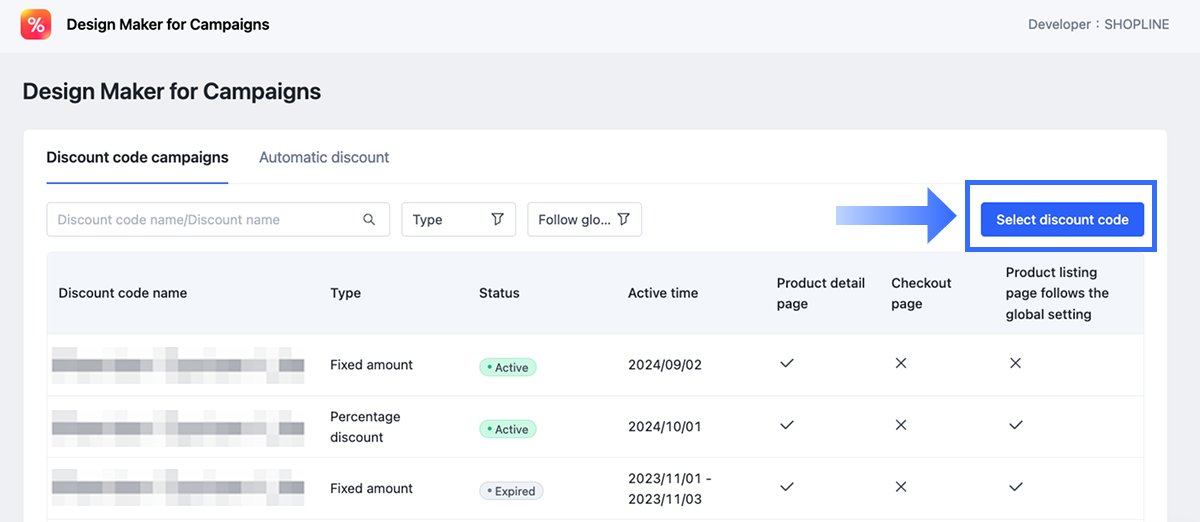This screenshot has height=522, width=1200.
Task: Switch to the Automatic discount tab
Action: pos(324,158)
